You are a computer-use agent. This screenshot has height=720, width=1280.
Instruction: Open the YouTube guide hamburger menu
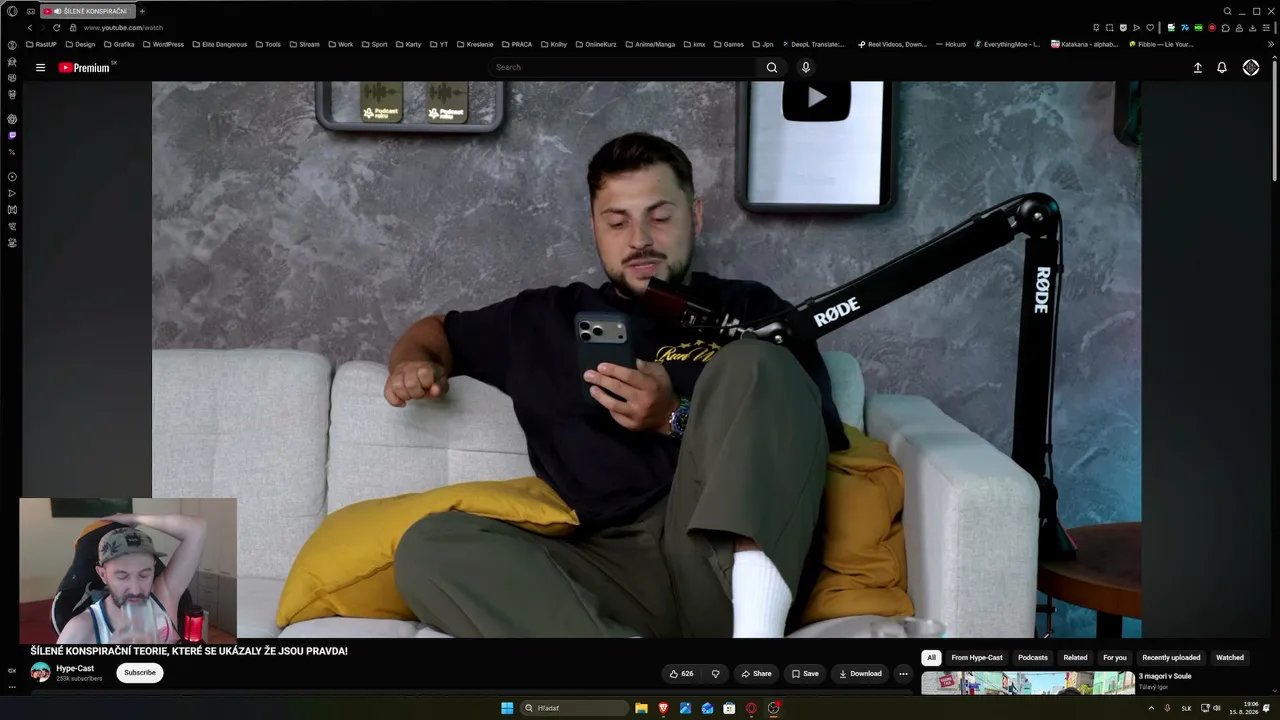tap(40, 68)
